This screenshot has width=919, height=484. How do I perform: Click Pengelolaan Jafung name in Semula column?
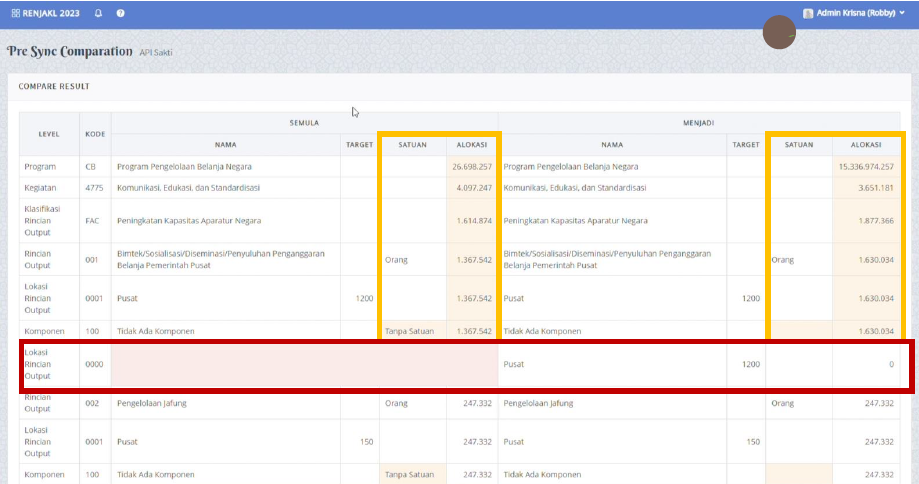pos(152,403)
